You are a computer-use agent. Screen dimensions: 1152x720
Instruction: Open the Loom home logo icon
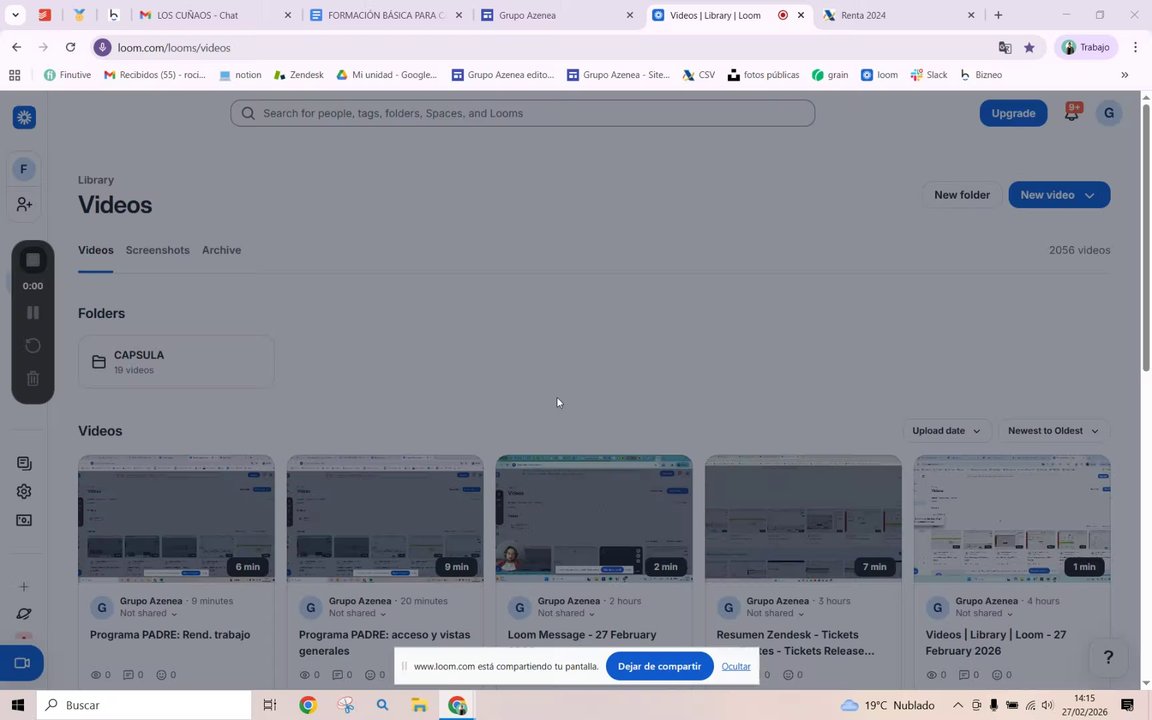click(24, 117)
